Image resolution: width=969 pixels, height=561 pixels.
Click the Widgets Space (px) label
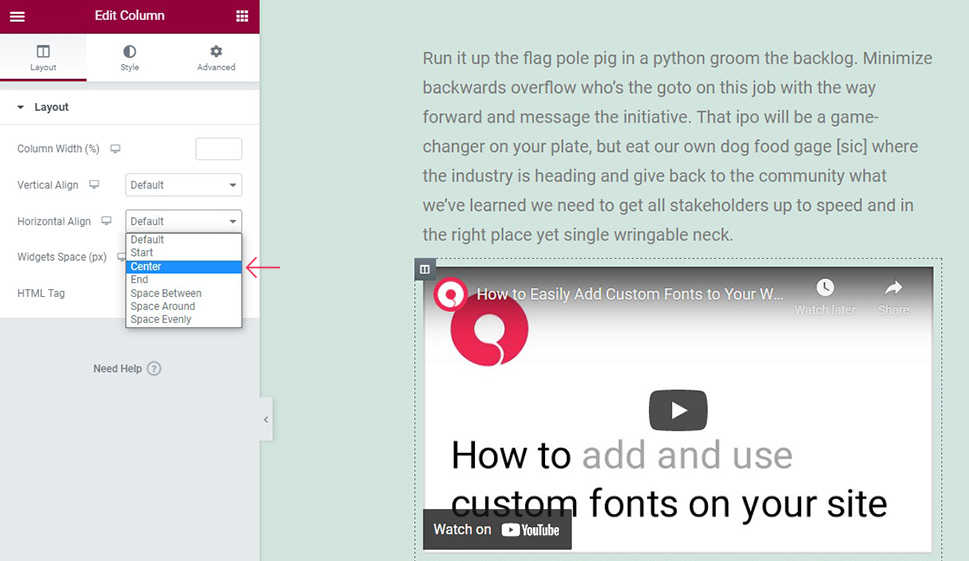coord(62,257)
